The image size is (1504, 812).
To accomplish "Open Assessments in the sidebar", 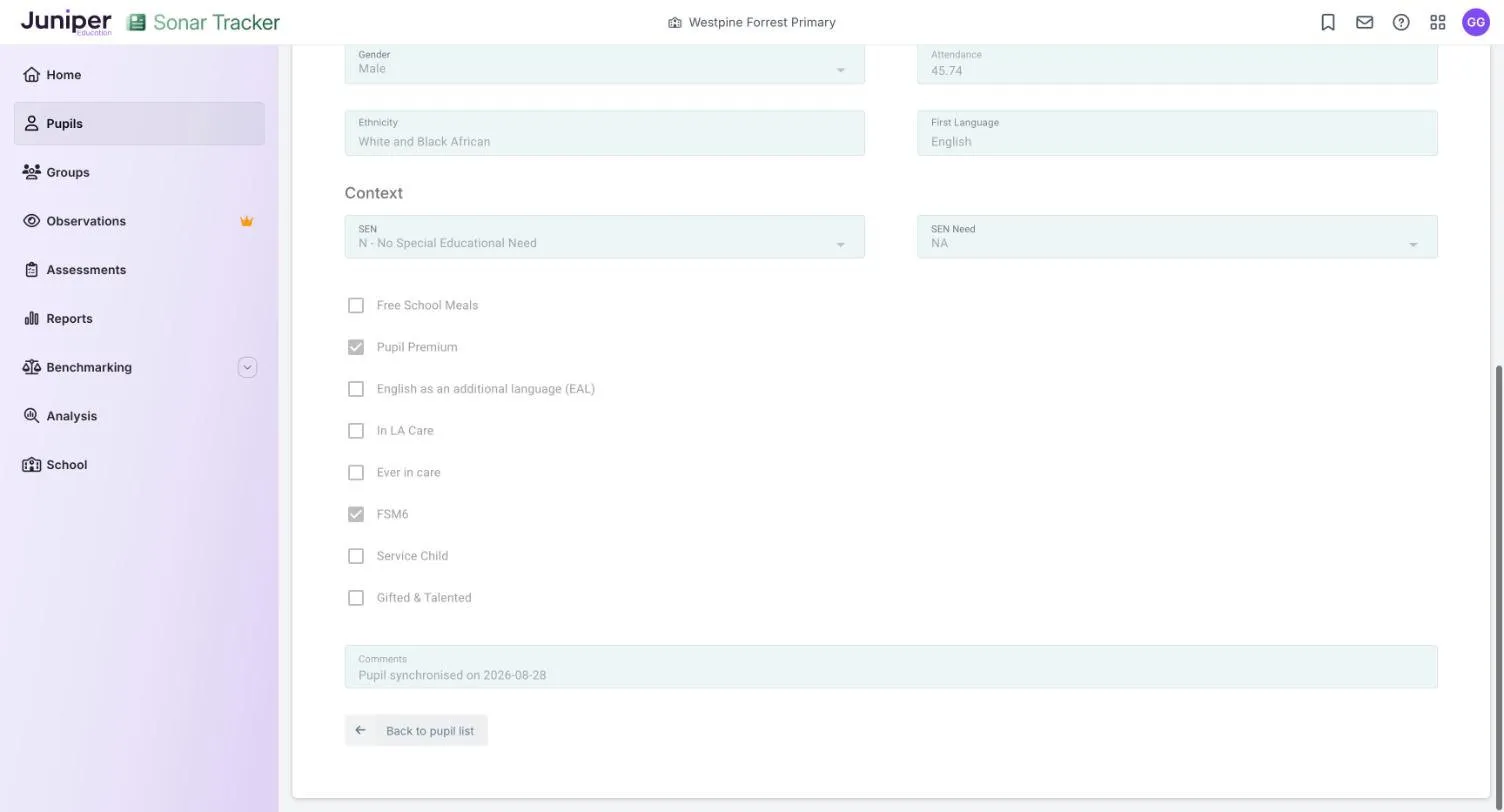I will coord(139,270).
